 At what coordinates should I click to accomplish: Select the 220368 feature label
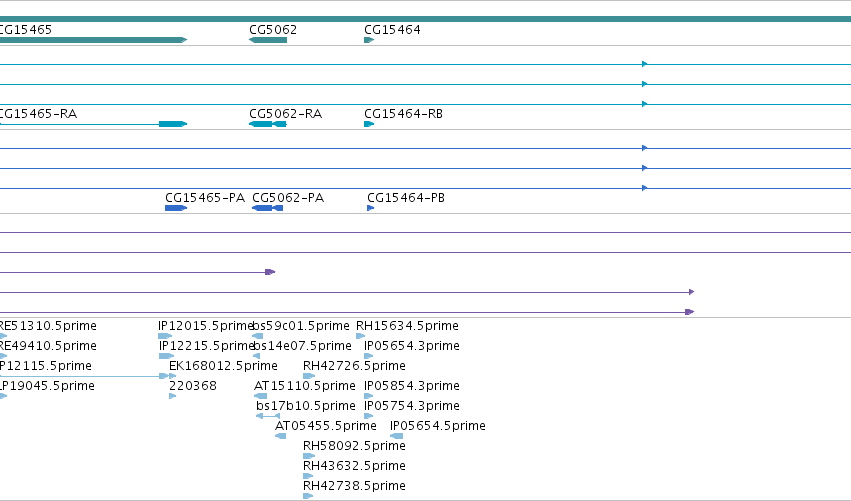pos(193,386)
